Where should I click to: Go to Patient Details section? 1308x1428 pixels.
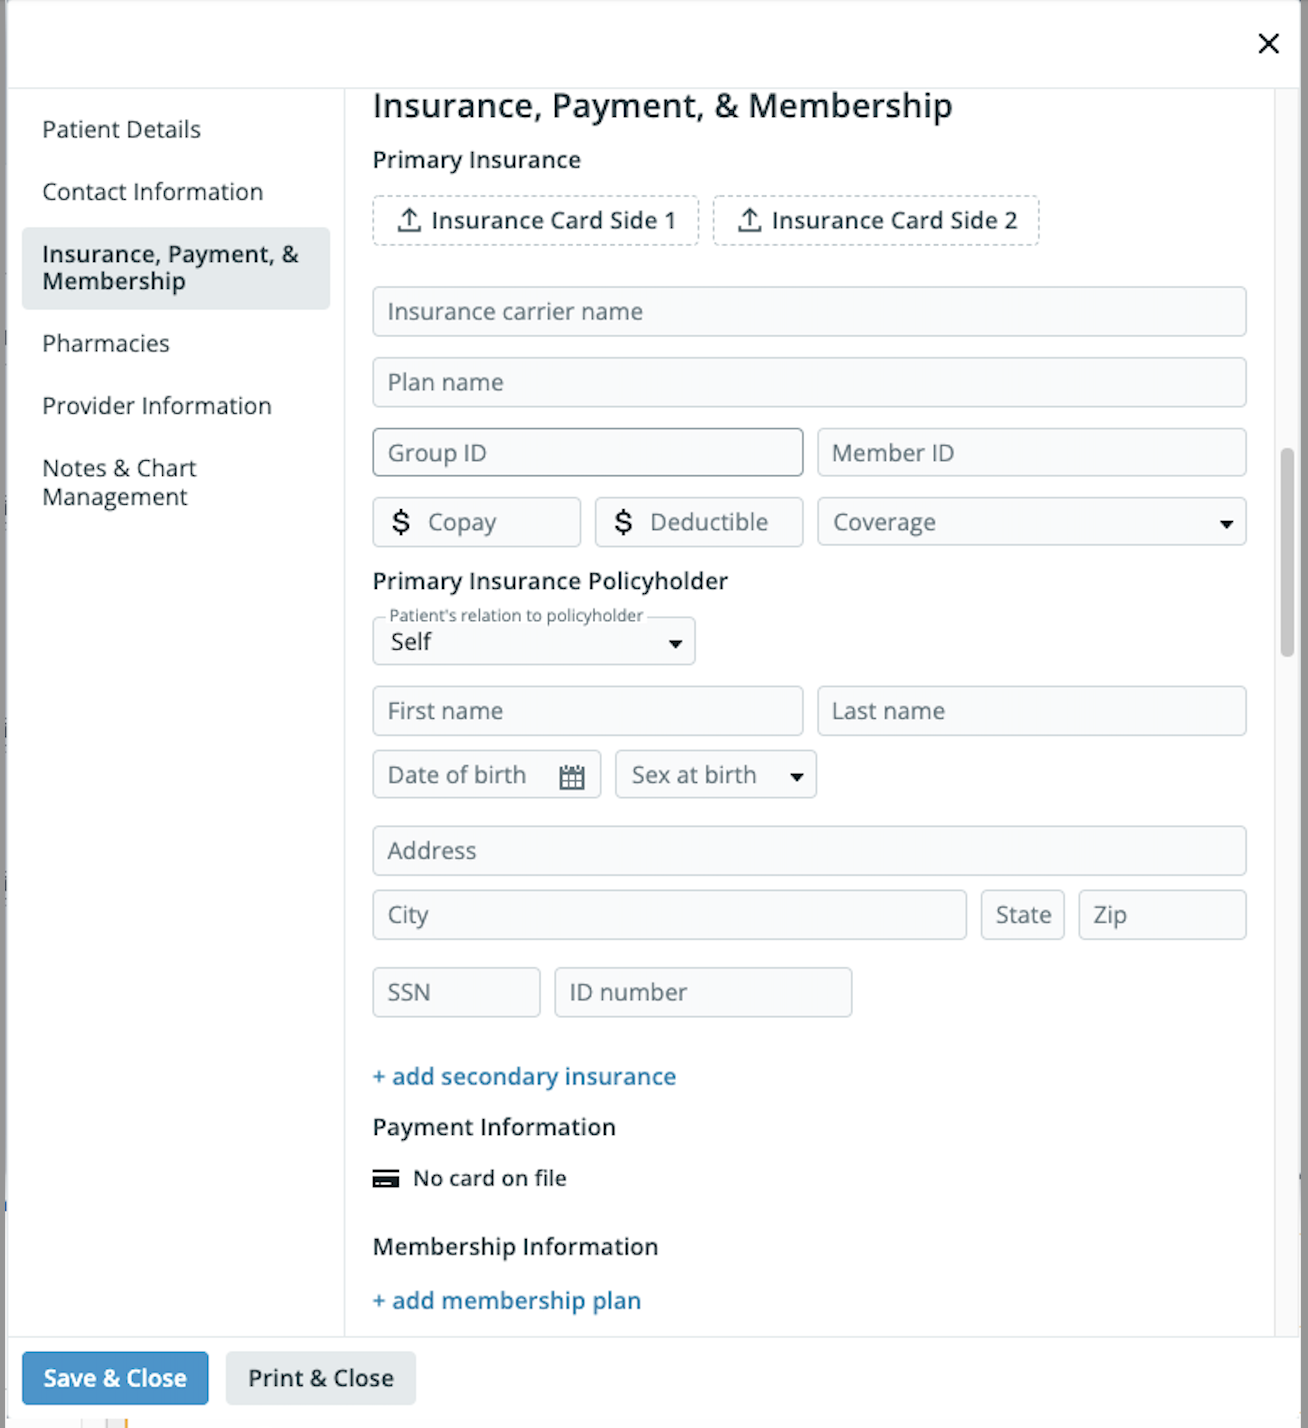[x=121, y=129]
